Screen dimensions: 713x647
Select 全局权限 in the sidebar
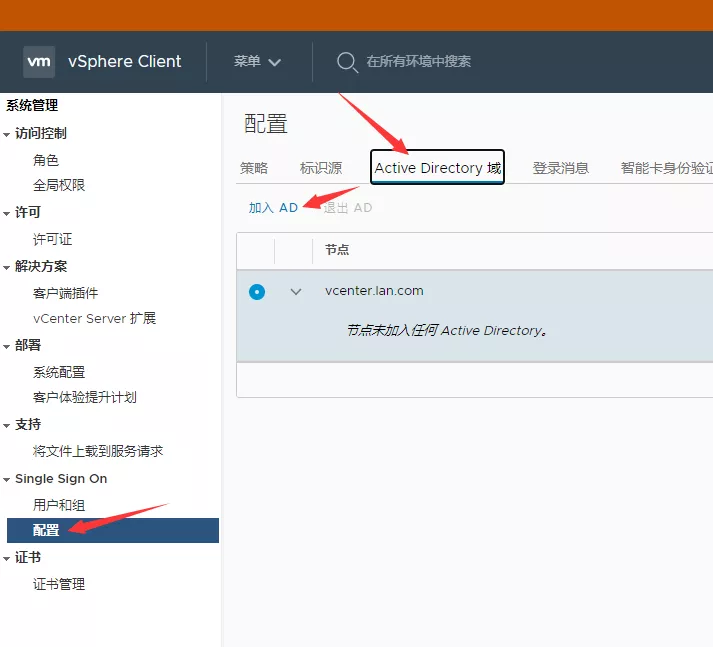(59, 185)
